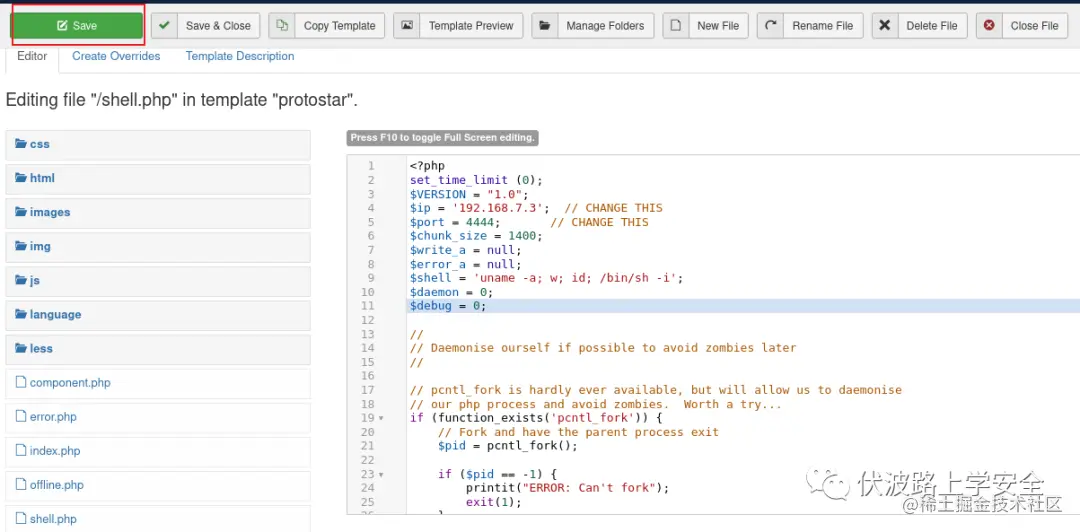Switch to the Create Overrides tab
Image resolution: width=1080 pixels, height=532 pixels.
point(116,57)
